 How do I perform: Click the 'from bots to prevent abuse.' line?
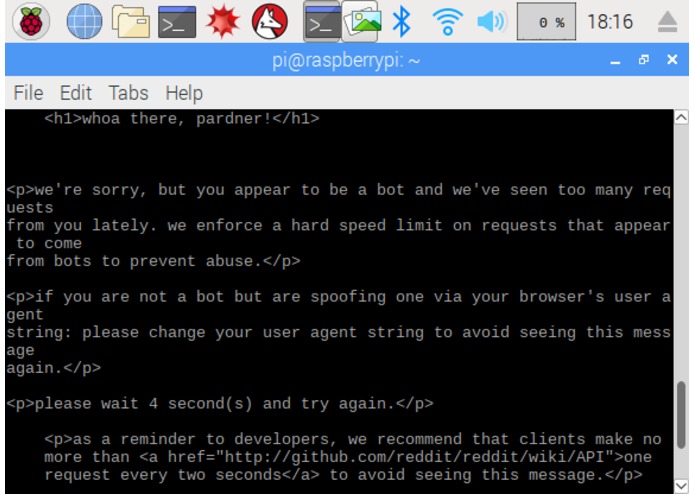(153, 261)
